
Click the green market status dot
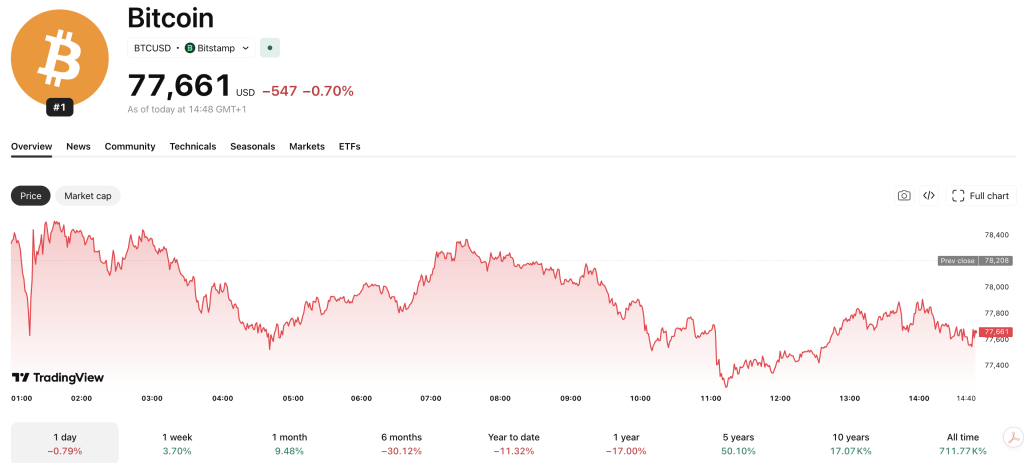pyautogui.click(x=269, y=47)
